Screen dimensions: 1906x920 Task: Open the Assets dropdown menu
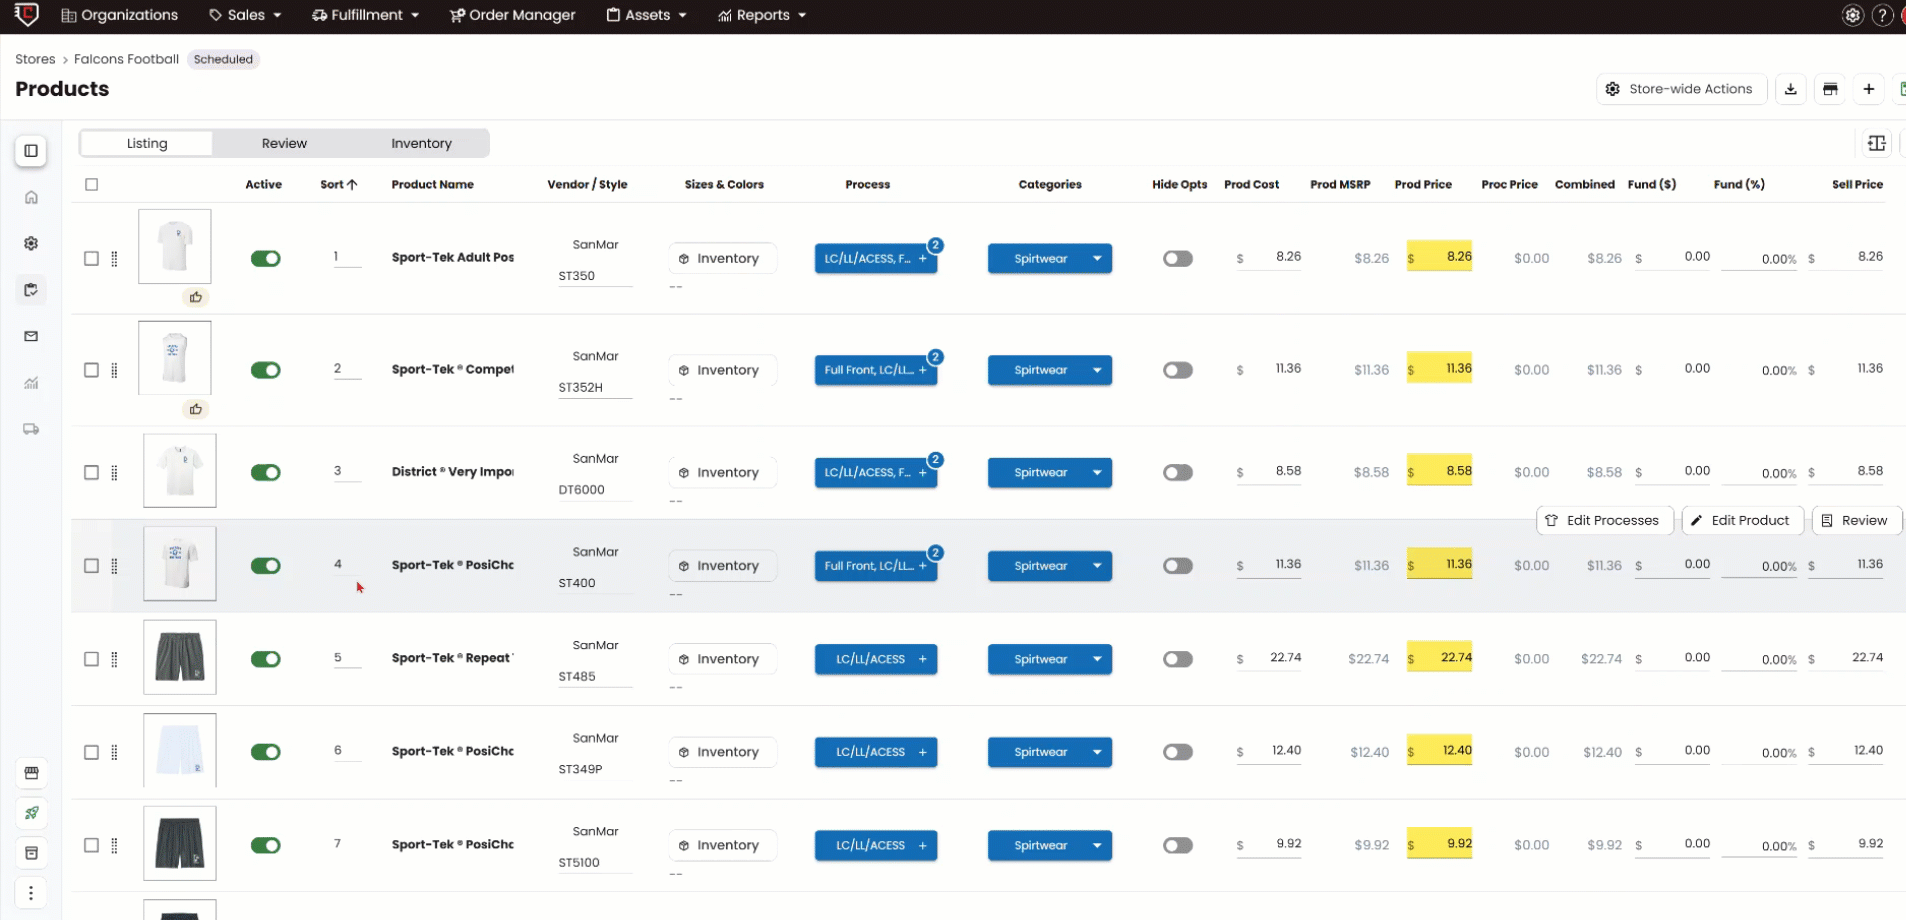point(646,15)
